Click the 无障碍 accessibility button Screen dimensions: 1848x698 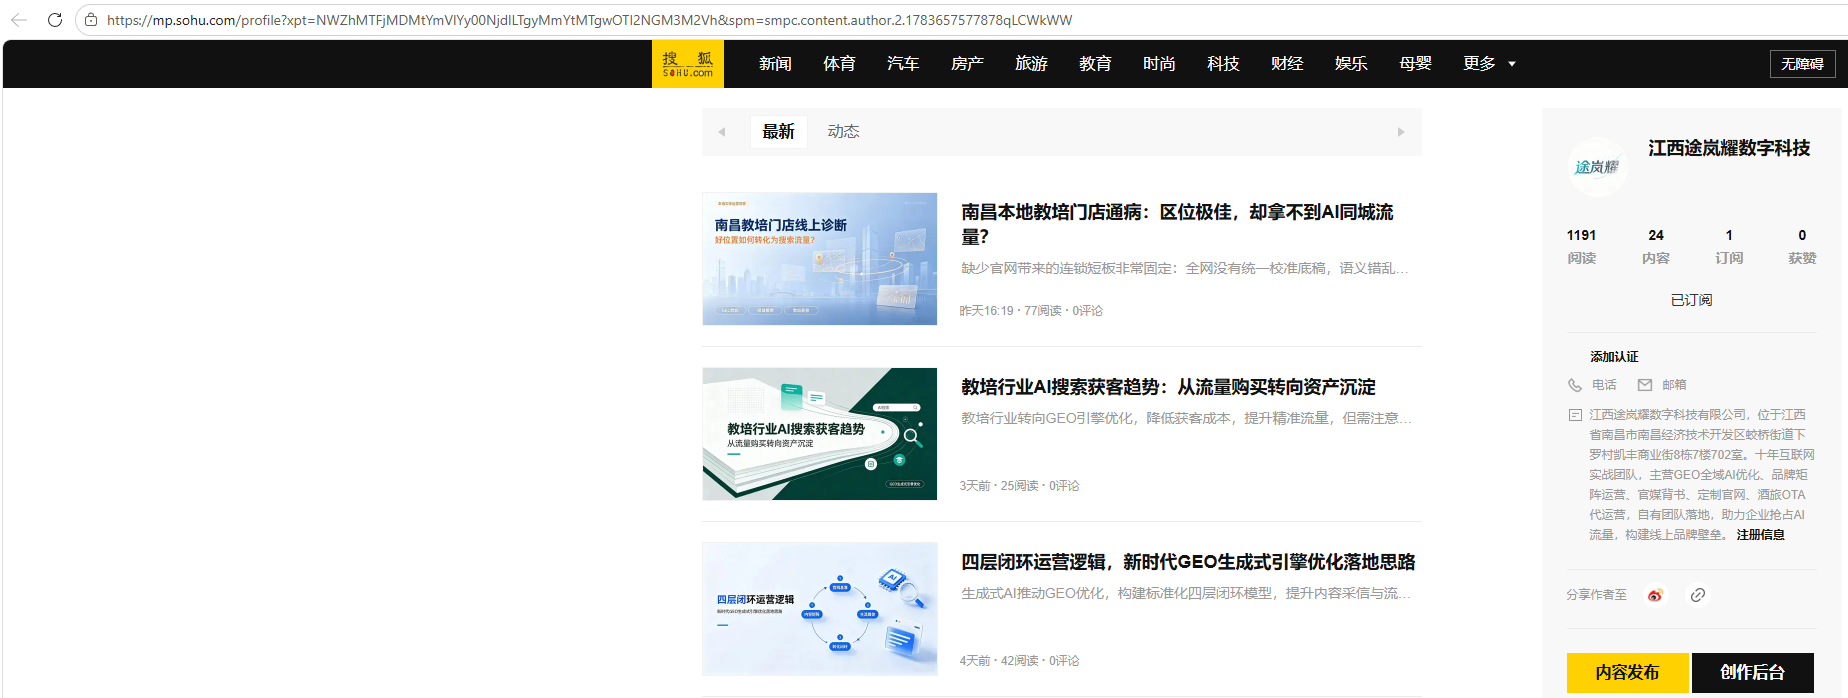[1802, 64]
